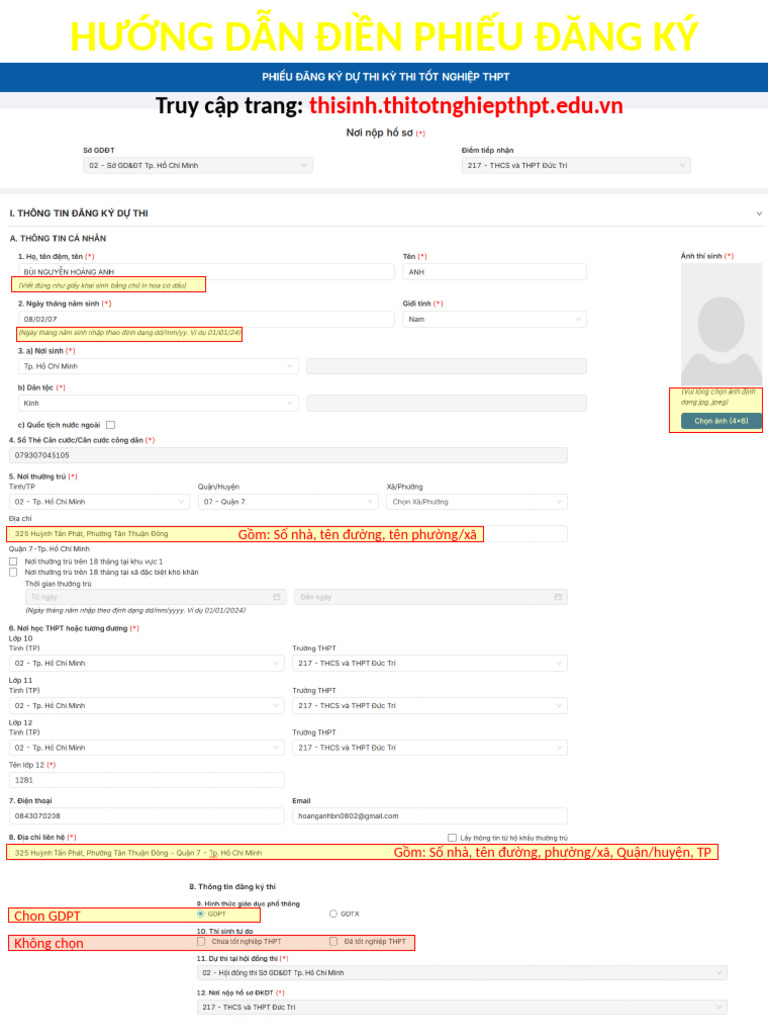Open the Lớp 12 Trường THPT dropdown

pos(430,747)
